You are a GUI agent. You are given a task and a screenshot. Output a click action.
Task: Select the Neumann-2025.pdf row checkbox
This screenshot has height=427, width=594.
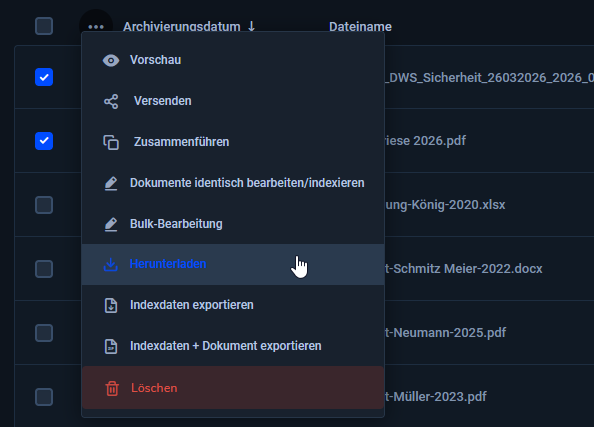tap(44, 333)
